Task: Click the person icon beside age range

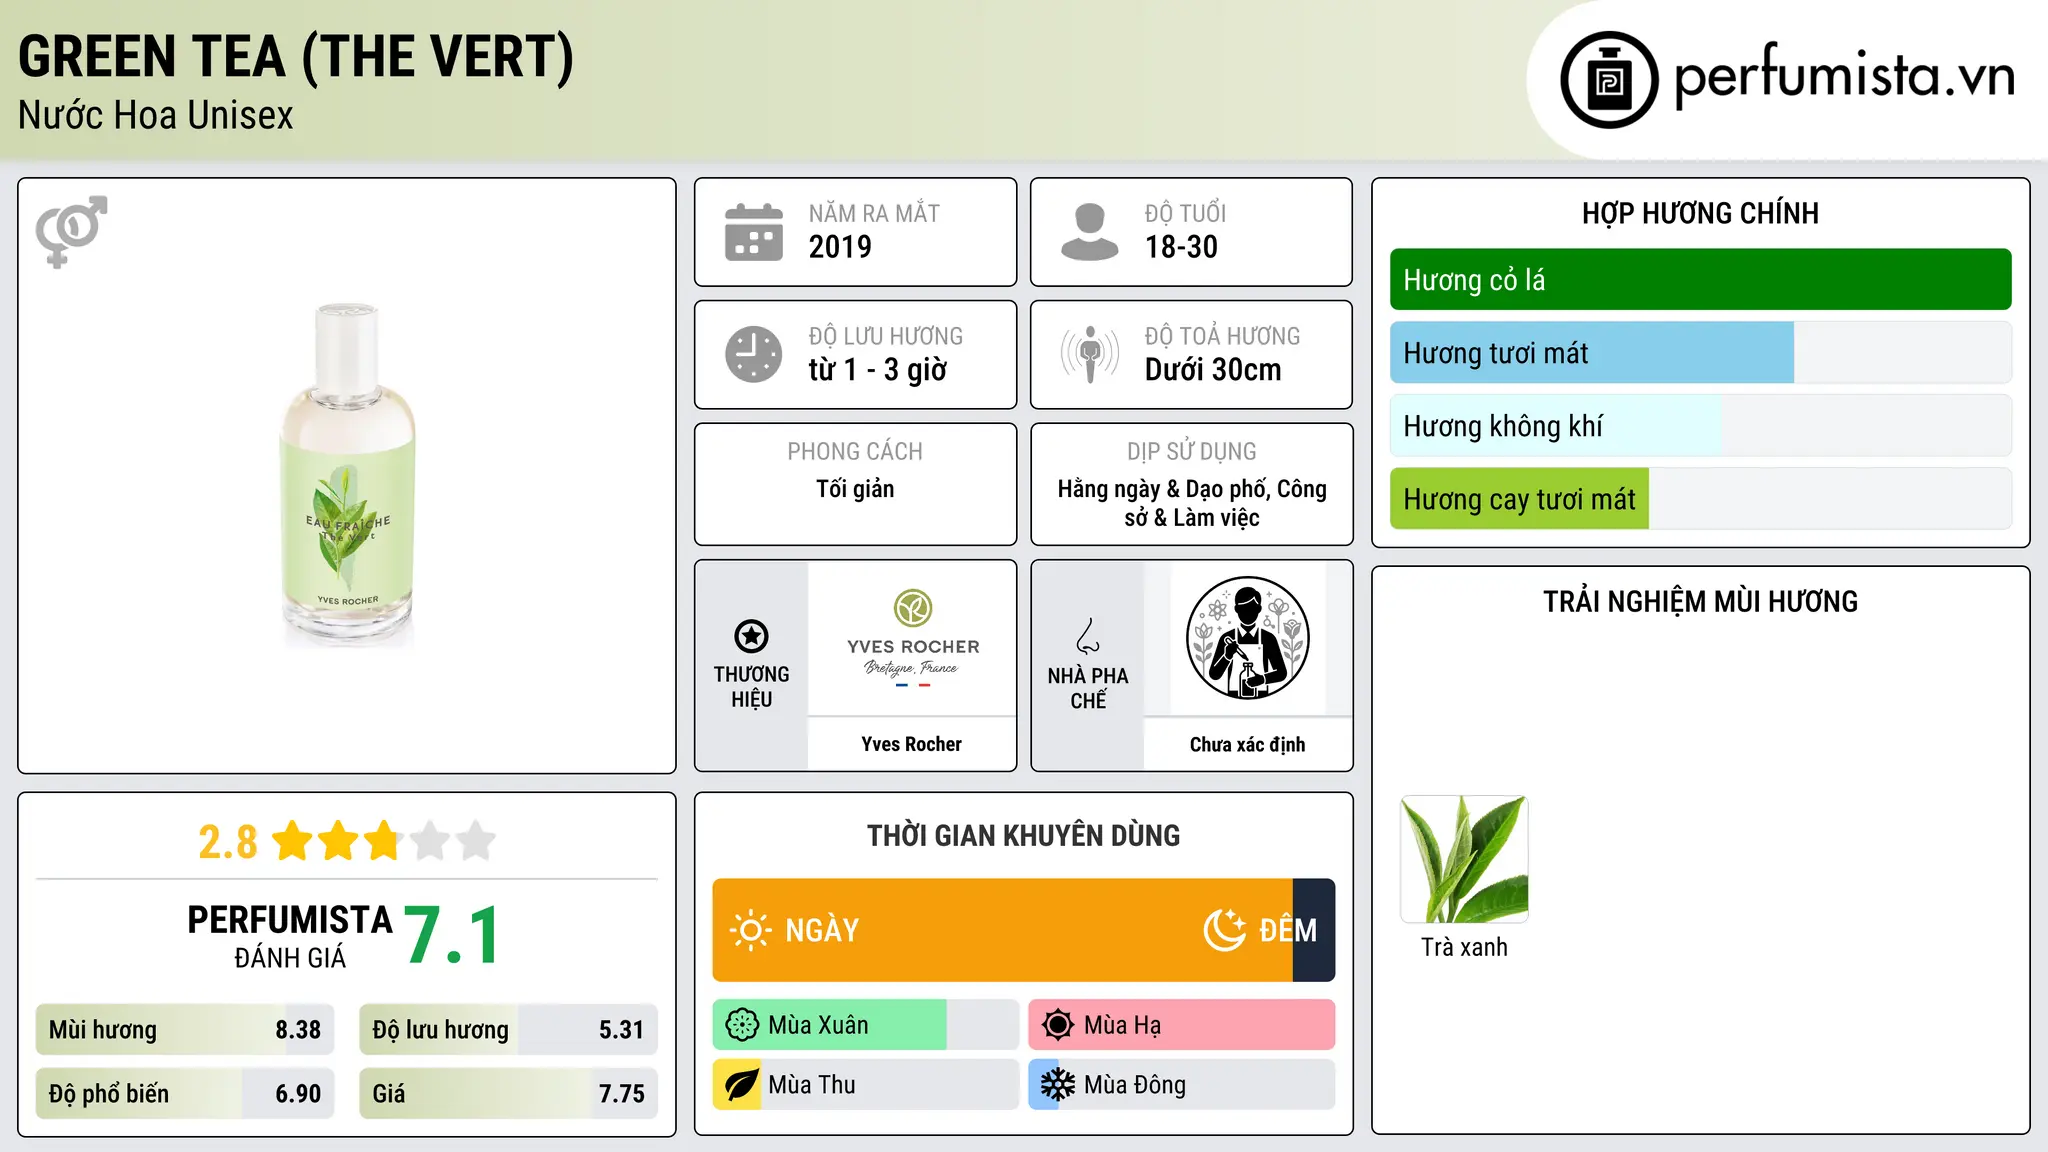Action: coord(1089,232)
